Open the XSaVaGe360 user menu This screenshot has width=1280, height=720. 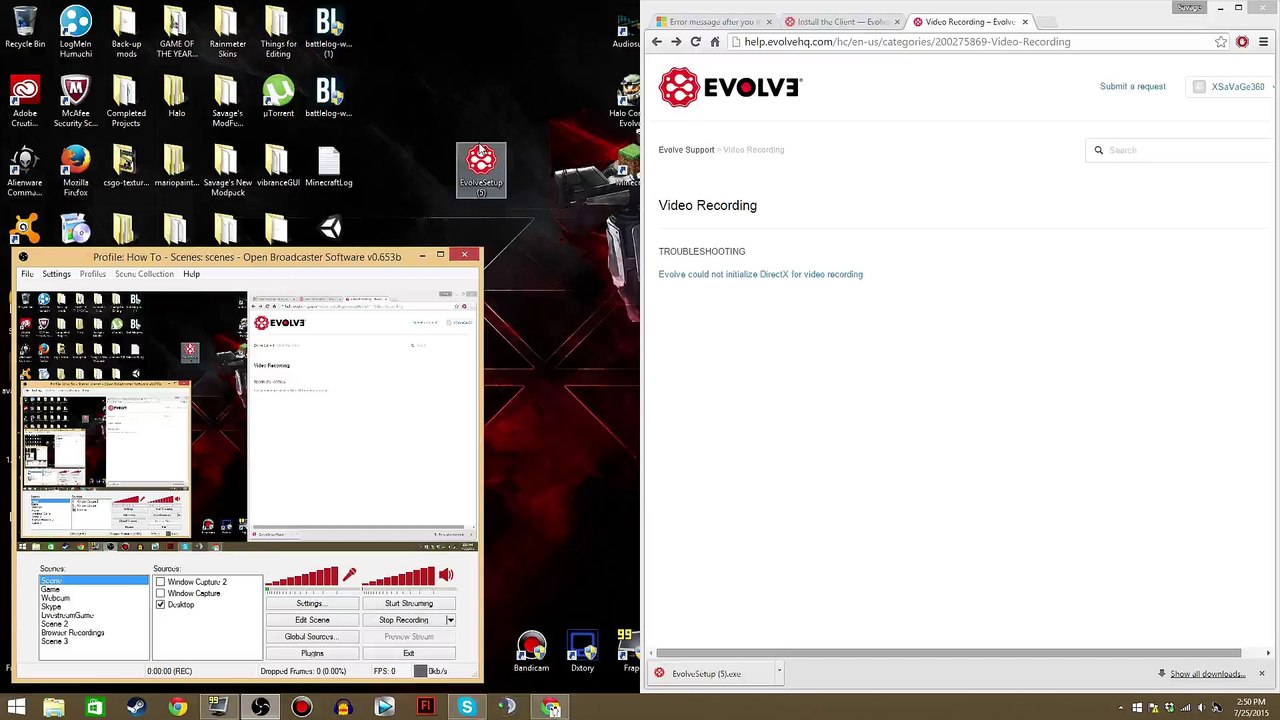[x=1231, y=87]
